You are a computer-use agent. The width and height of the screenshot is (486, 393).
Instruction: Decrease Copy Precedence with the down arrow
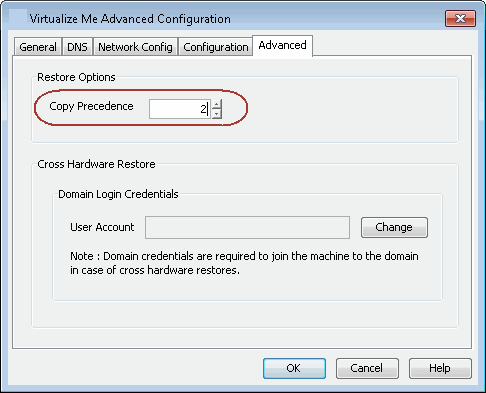click(217, 114)
